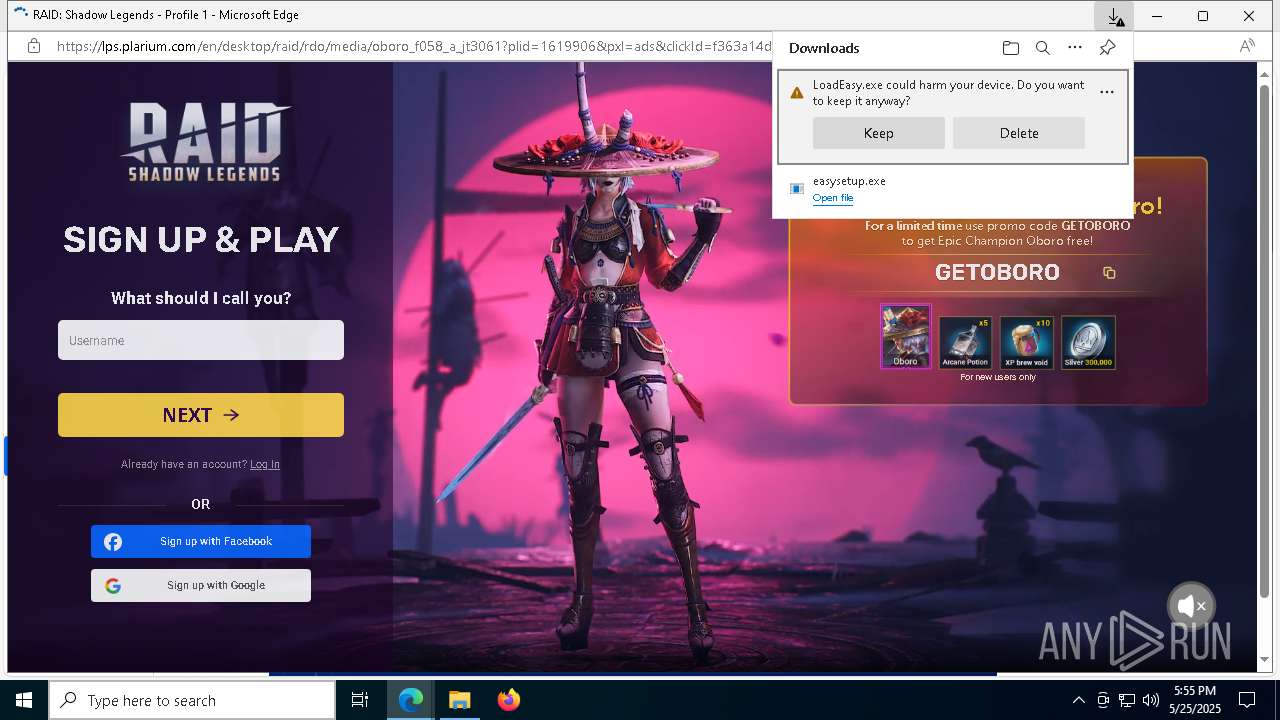Open the Windows Start menu
The width and height of the screenshot is (1280, 720).
click(x=24, y=700)
